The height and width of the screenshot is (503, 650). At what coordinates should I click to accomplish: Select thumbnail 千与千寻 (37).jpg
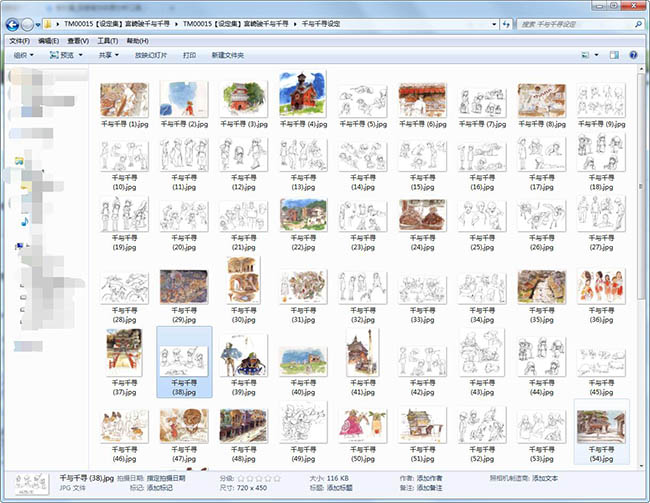click(x=124, y=352)
